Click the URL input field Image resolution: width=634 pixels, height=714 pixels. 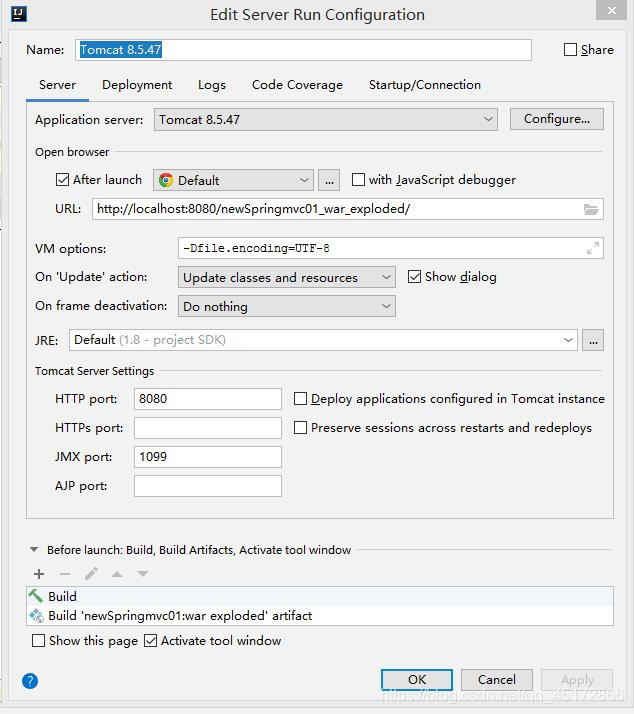click(348, 209)
